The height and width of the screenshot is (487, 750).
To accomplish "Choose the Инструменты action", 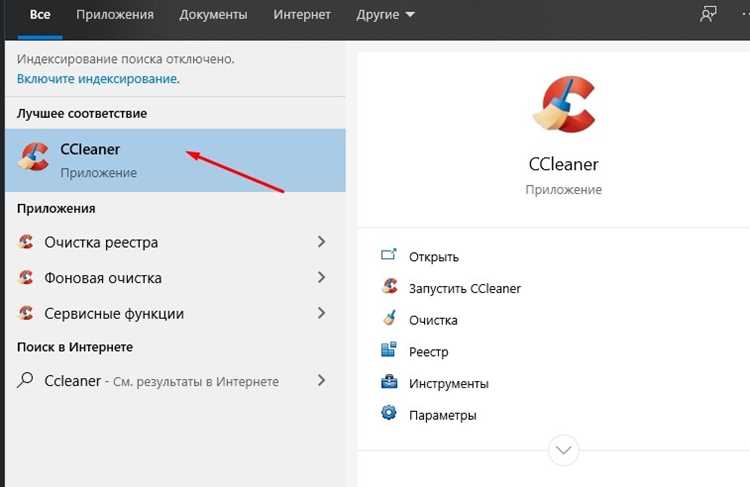I will pyautogui.click(x=449, y=383).
